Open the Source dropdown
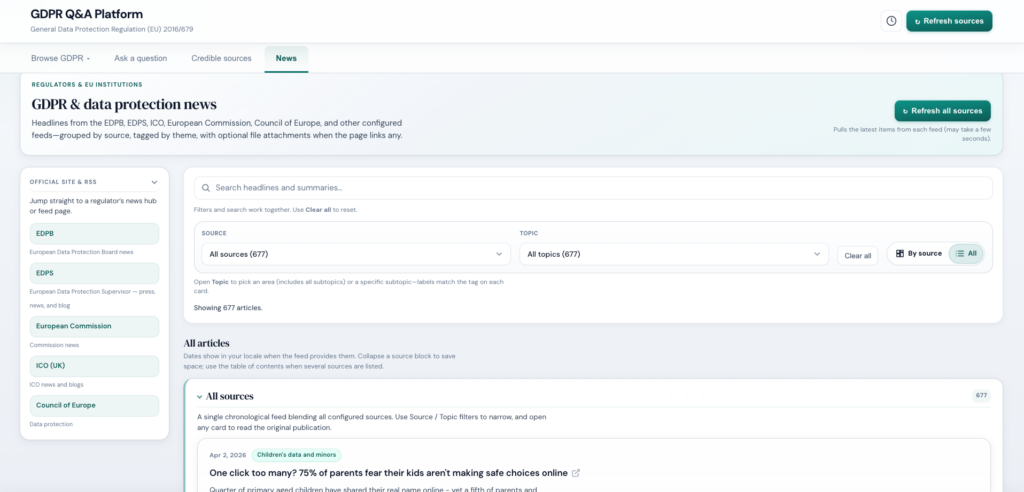The image size is (1024, 492). click(356, 254)
